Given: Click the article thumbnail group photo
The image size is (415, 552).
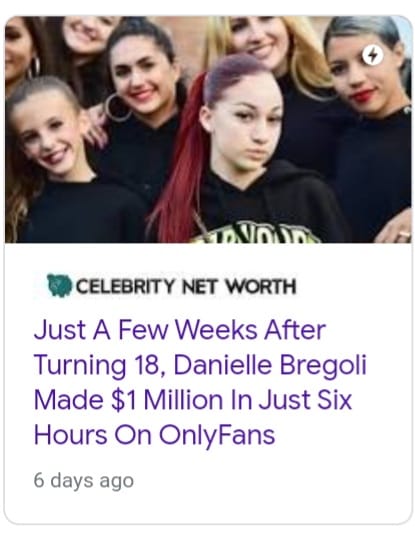Looking at the screenshot, I should (208, 129).
